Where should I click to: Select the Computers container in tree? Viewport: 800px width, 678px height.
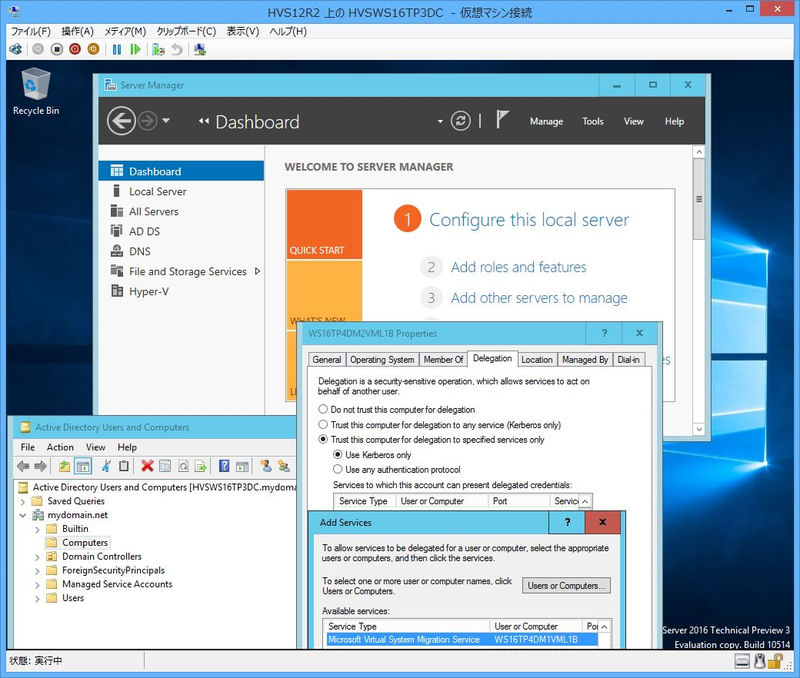click(x=85, y=543)
